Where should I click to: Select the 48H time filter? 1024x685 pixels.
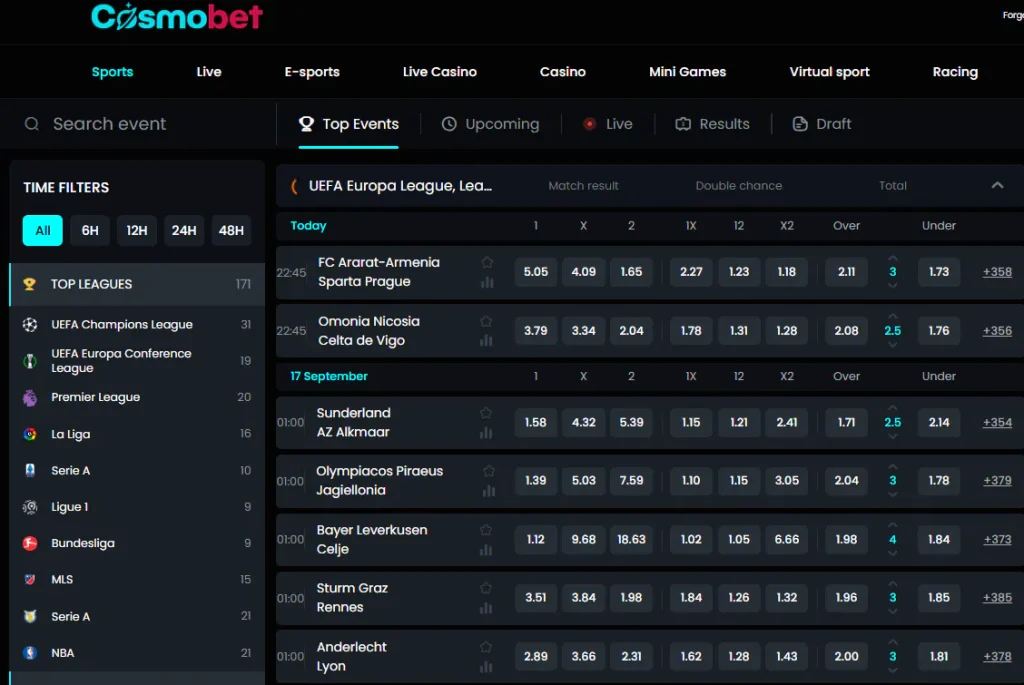[x=231, y=231]
